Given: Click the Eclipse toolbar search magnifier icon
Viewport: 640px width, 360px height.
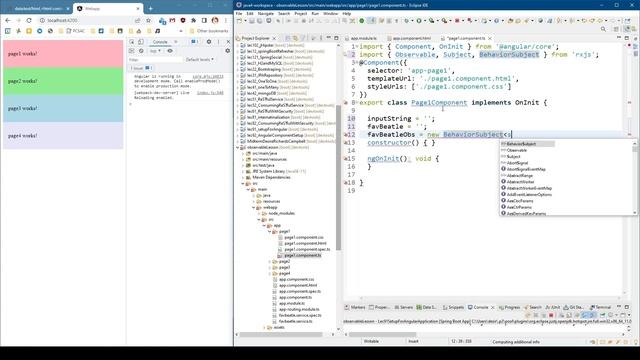Looking at the screenshot, I should point(603,29).
